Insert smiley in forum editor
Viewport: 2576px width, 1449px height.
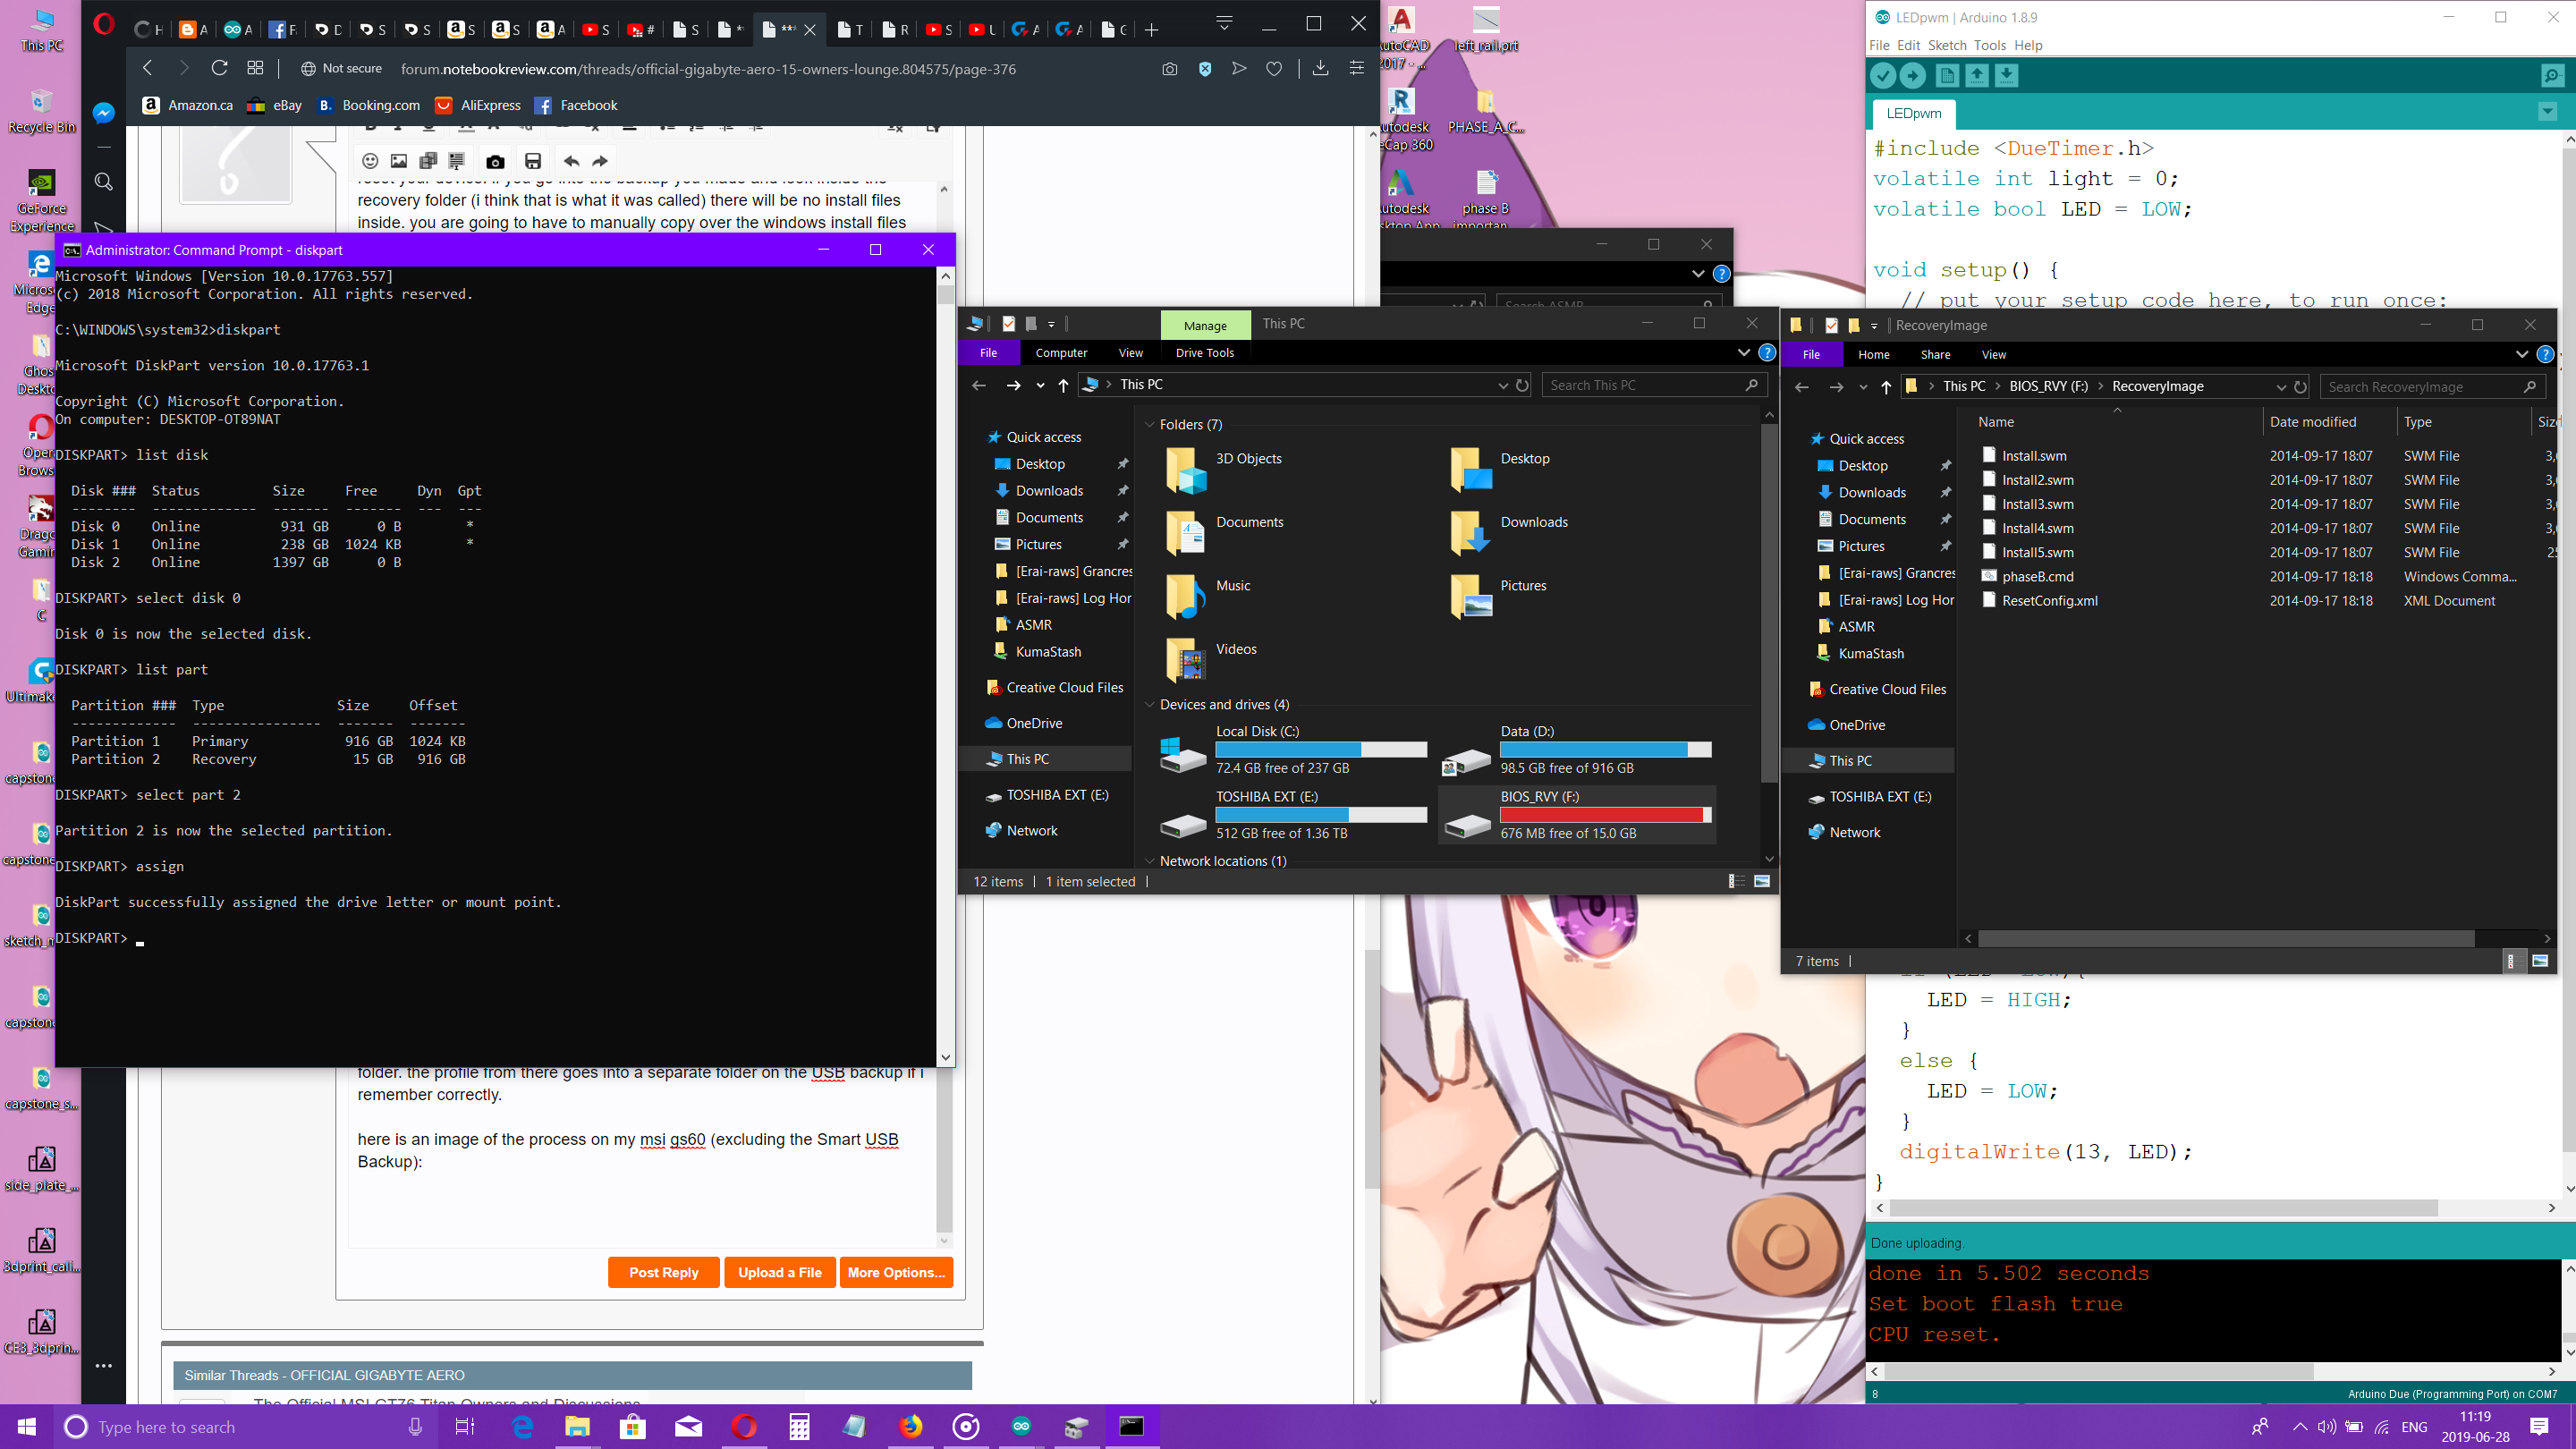[370, 161]
